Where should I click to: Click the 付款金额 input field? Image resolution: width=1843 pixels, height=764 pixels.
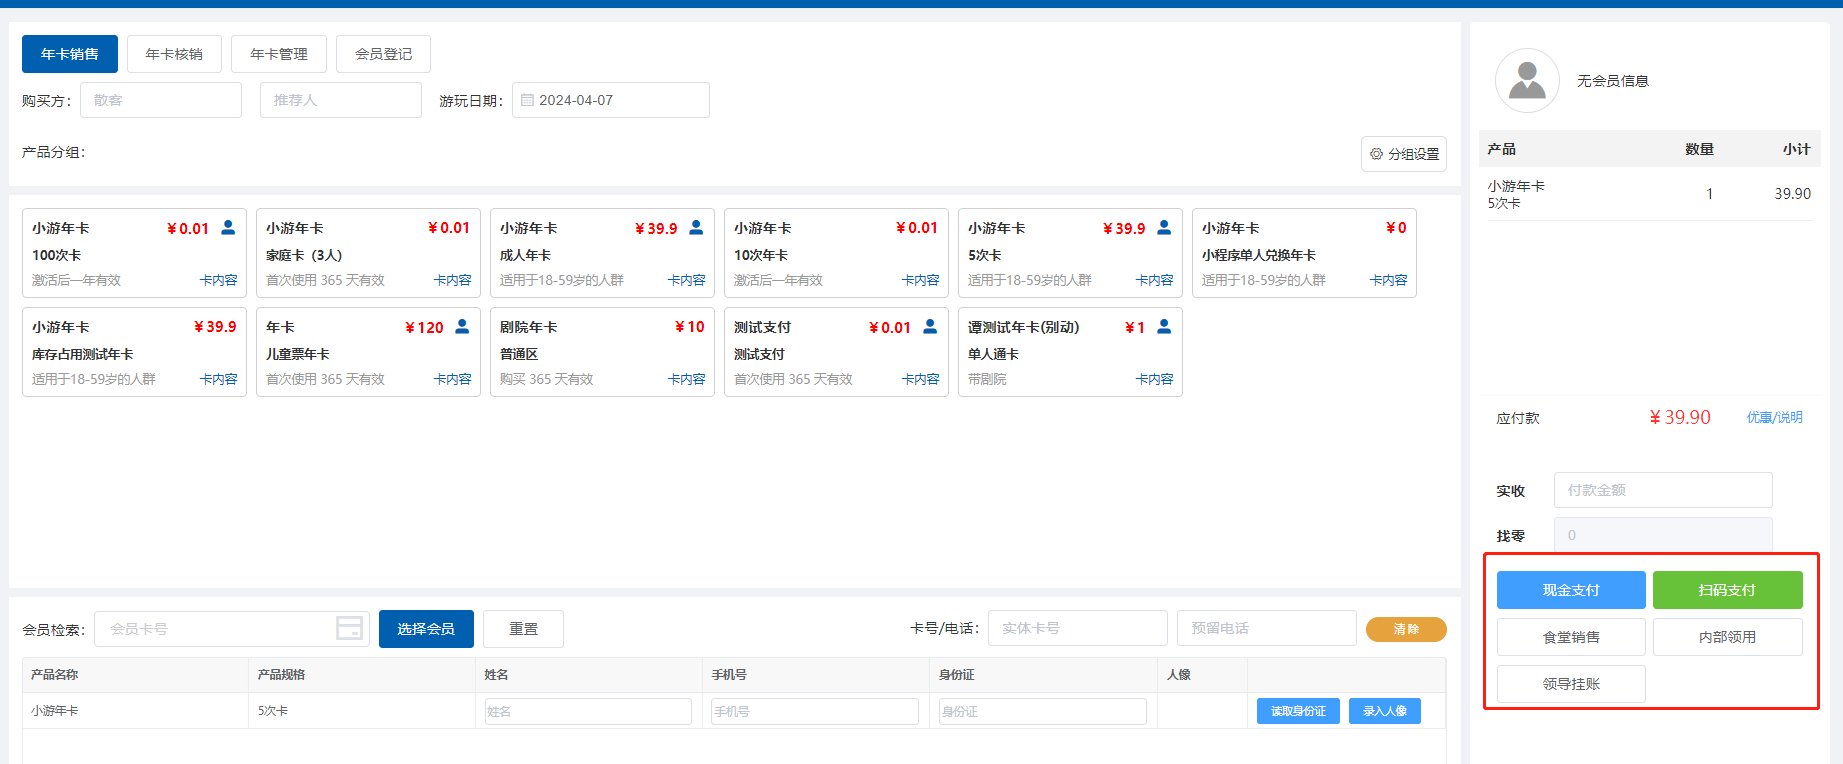point(1662,490)
